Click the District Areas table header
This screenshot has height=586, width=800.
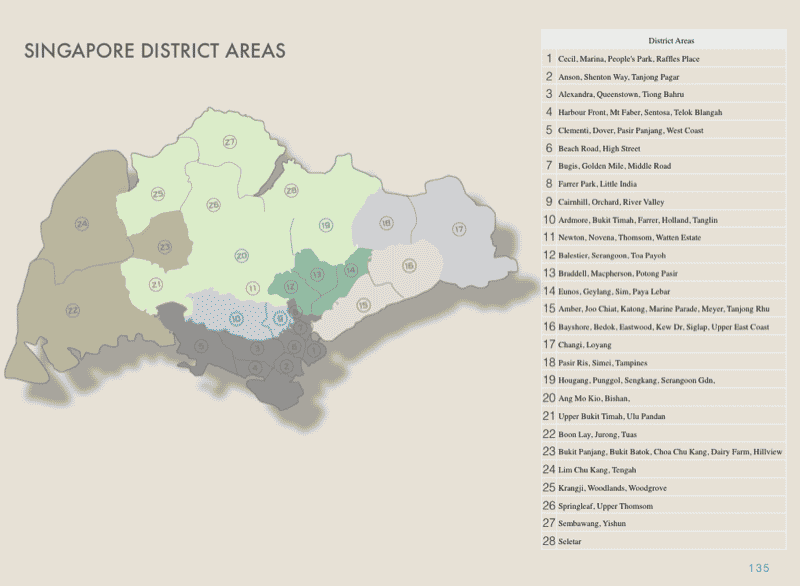[x=664, y=41]
